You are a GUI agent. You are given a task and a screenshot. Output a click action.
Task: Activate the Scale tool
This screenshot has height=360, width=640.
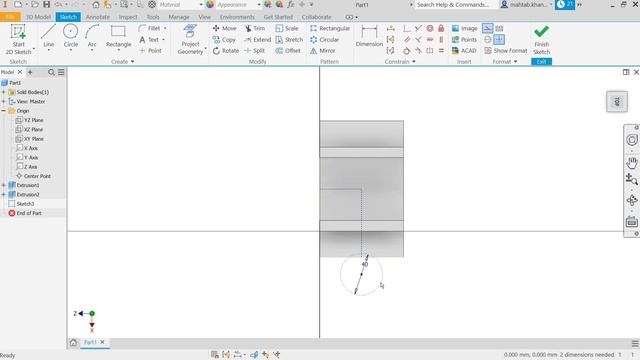[287, 28]
